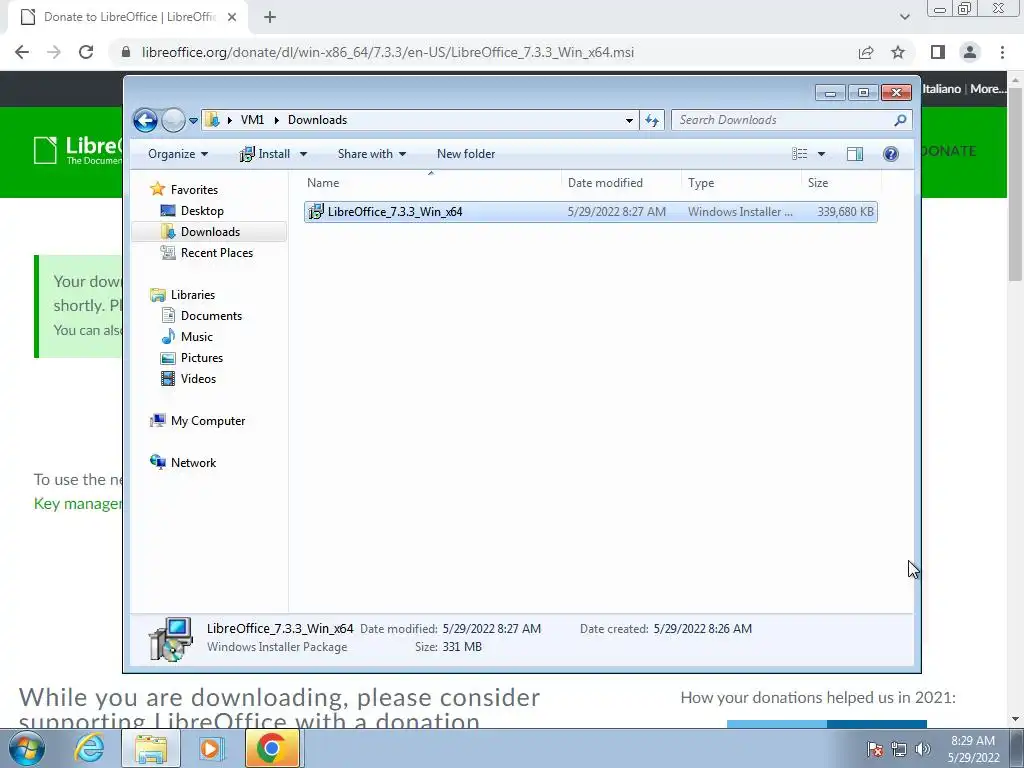Open Chrome's three-dot menu

click(x=1002, y=52)
